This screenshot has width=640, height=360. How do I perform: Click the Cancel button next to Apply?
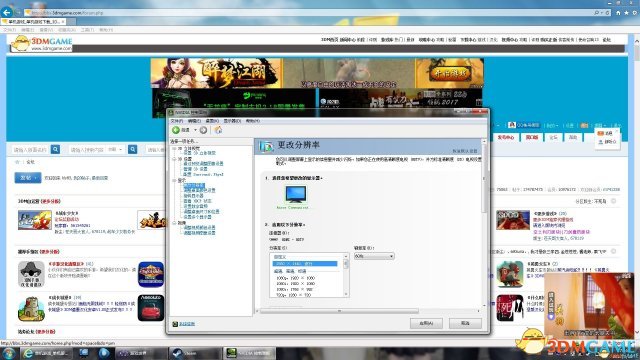point(465,323)
